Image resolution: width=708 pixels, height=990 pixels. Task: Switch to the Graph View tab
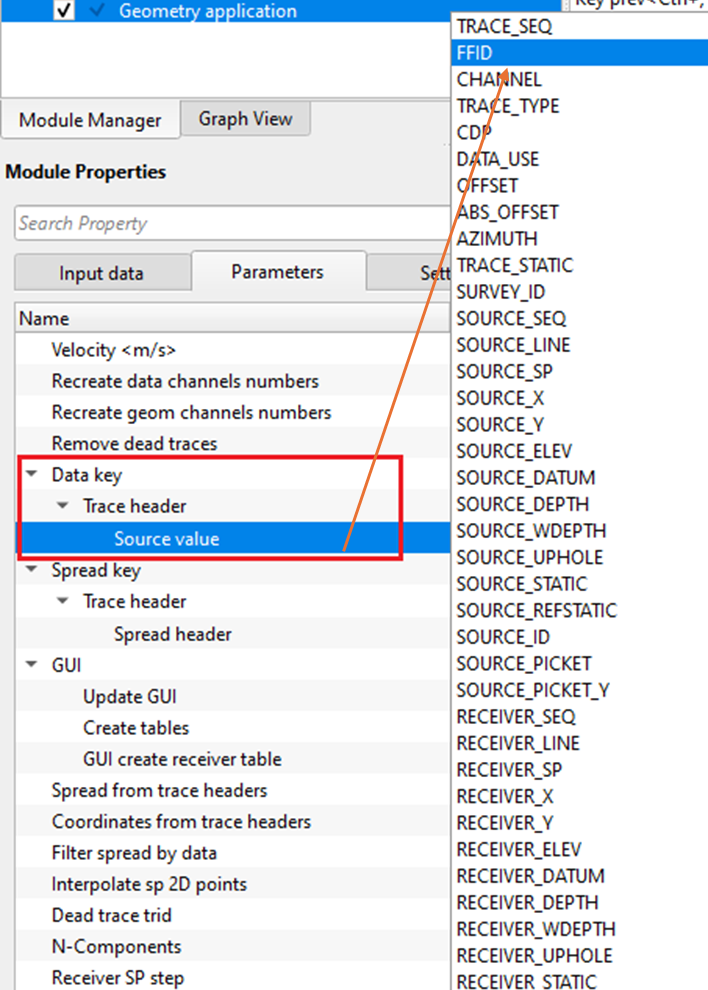(x=245, y=119)
